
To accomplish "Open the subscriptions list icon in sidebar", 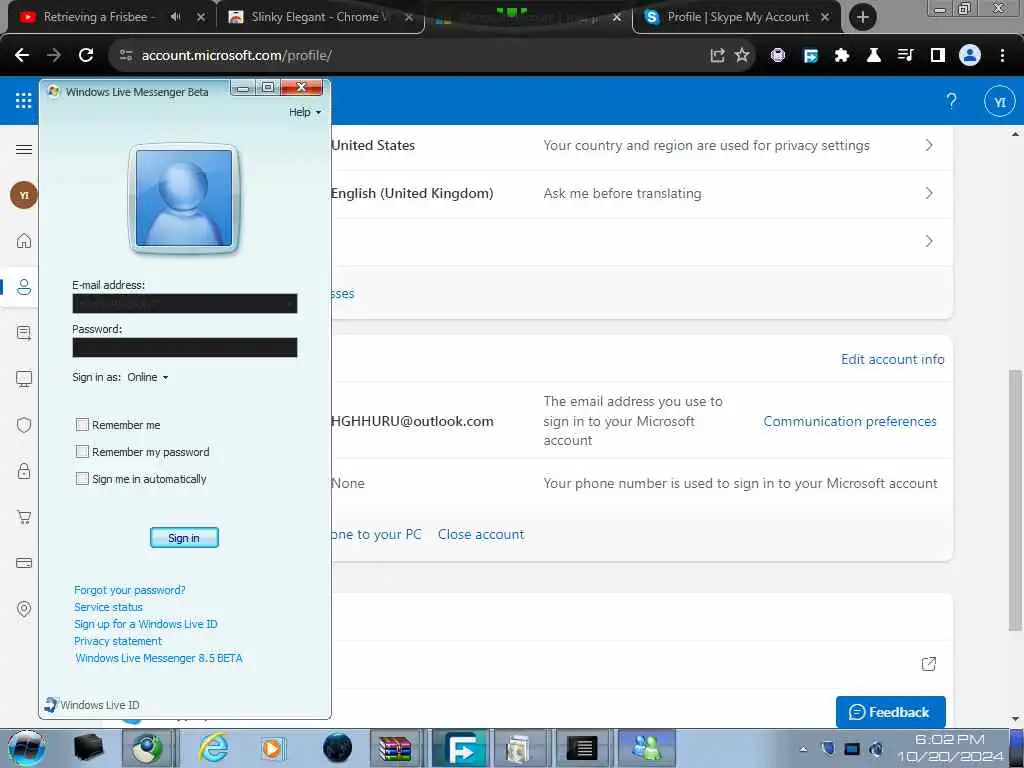I will [x=24, y=333].
